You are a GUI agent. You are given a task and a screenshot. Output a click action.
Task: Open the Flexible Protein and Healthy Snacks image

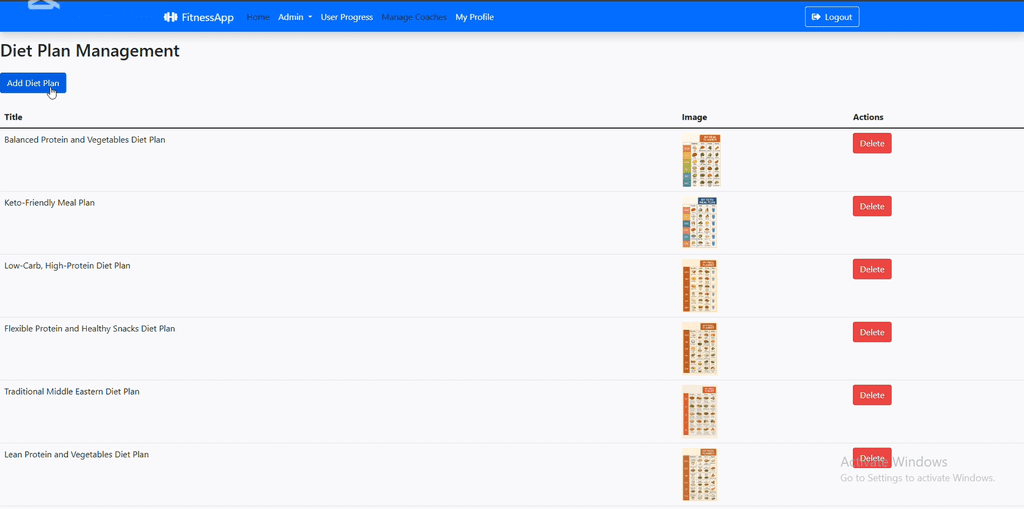coord(699,348)
